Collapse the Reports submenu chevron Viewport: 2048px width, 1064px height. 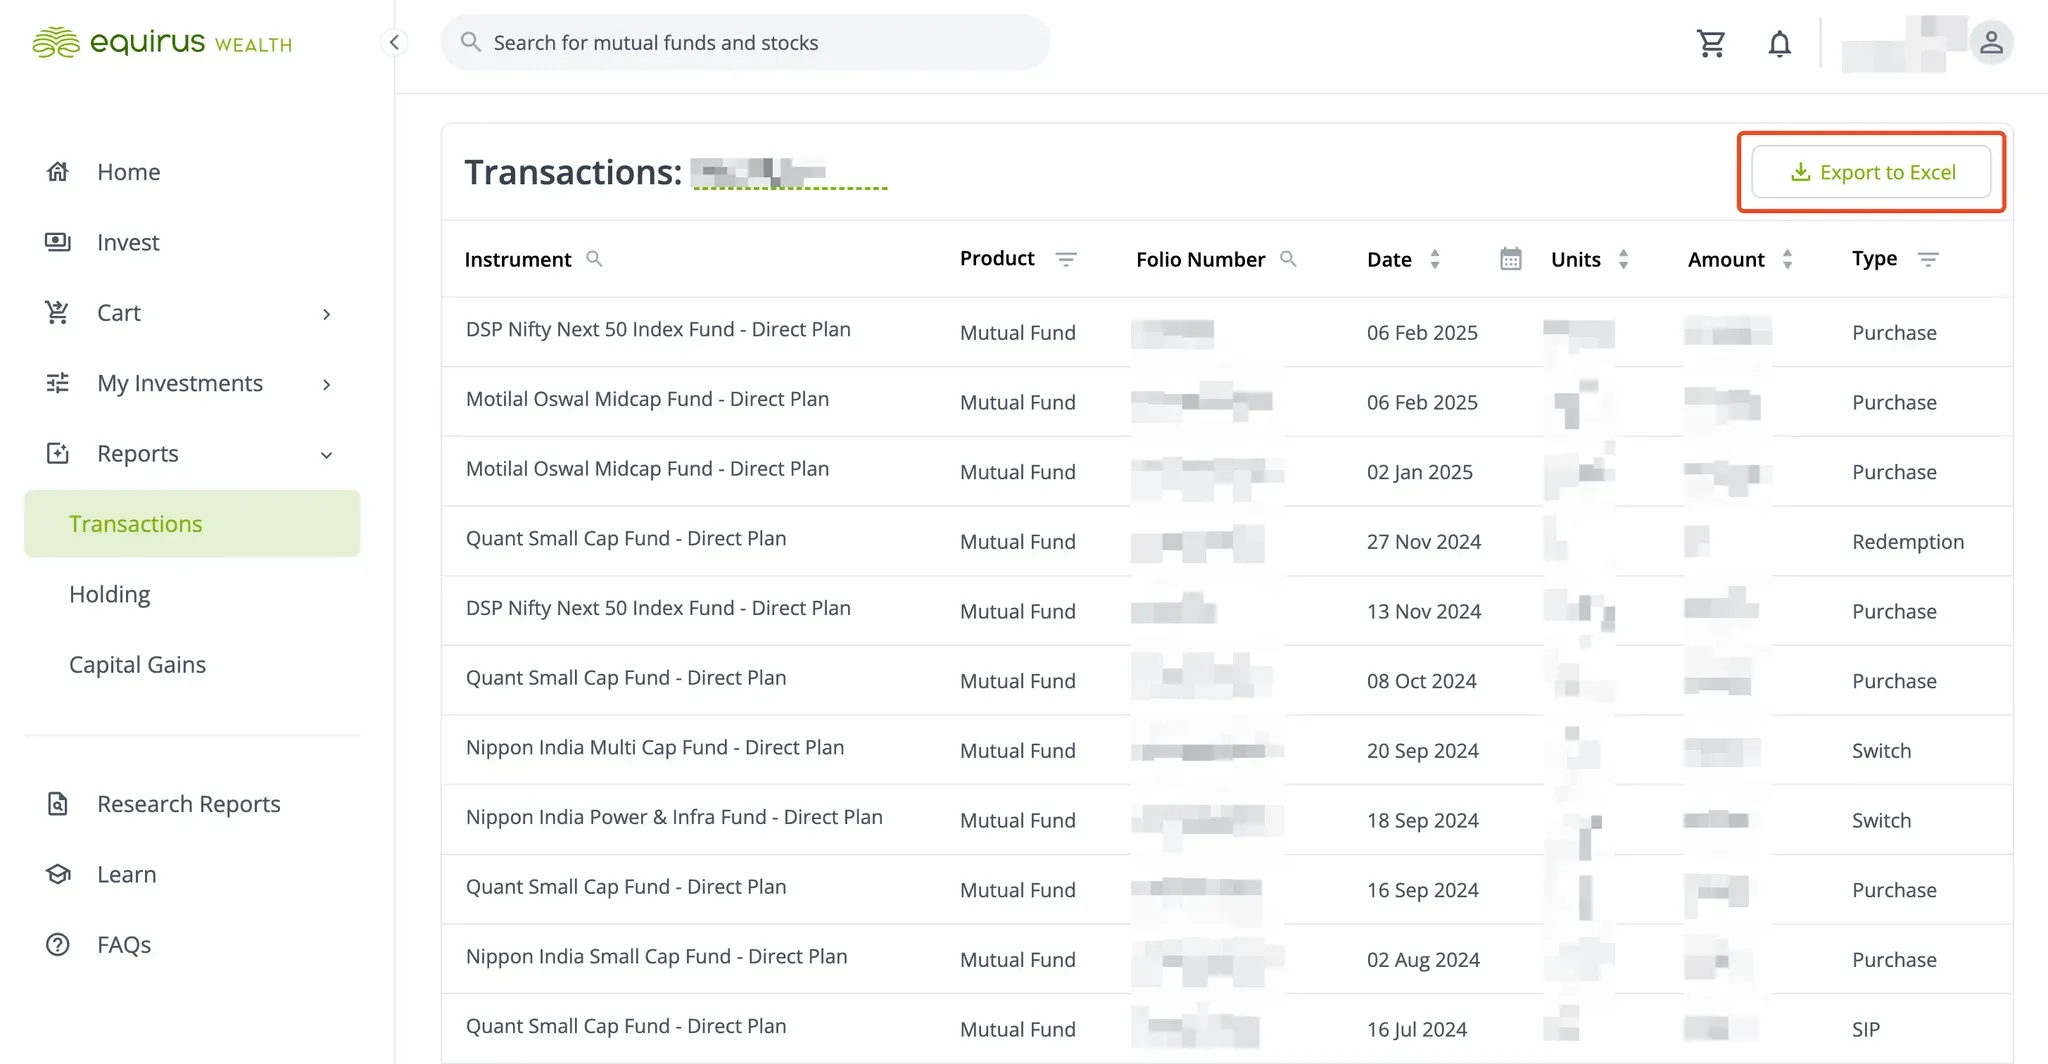click(x=326, y=455)
